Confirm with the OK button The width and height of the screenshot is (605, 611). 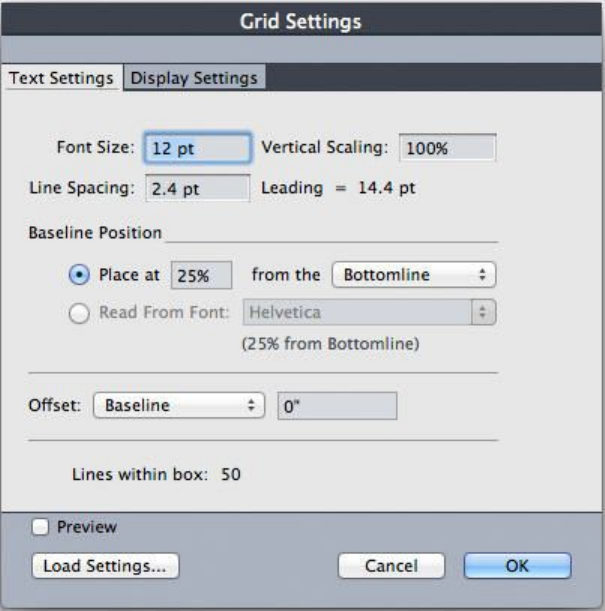pos(516,565)
